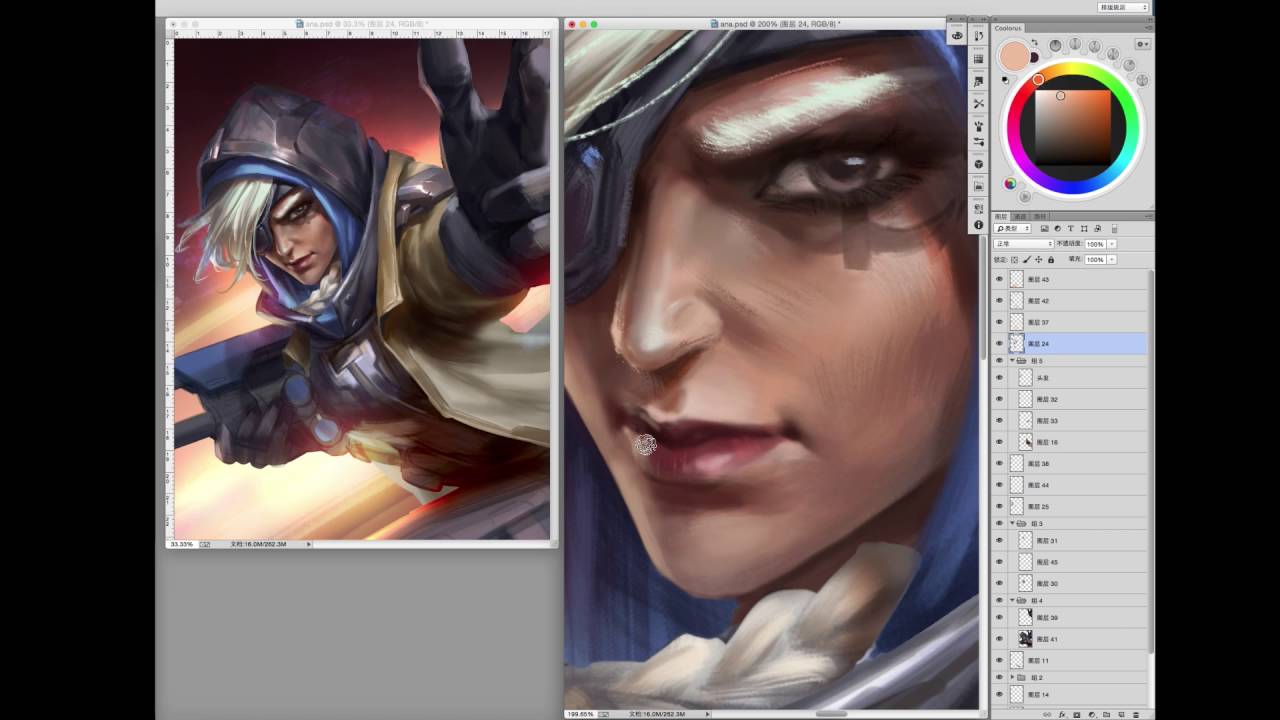Hide layer 图层 37
The height and width of the screenshot is (720, 1280).
click(x=999, y=322)
